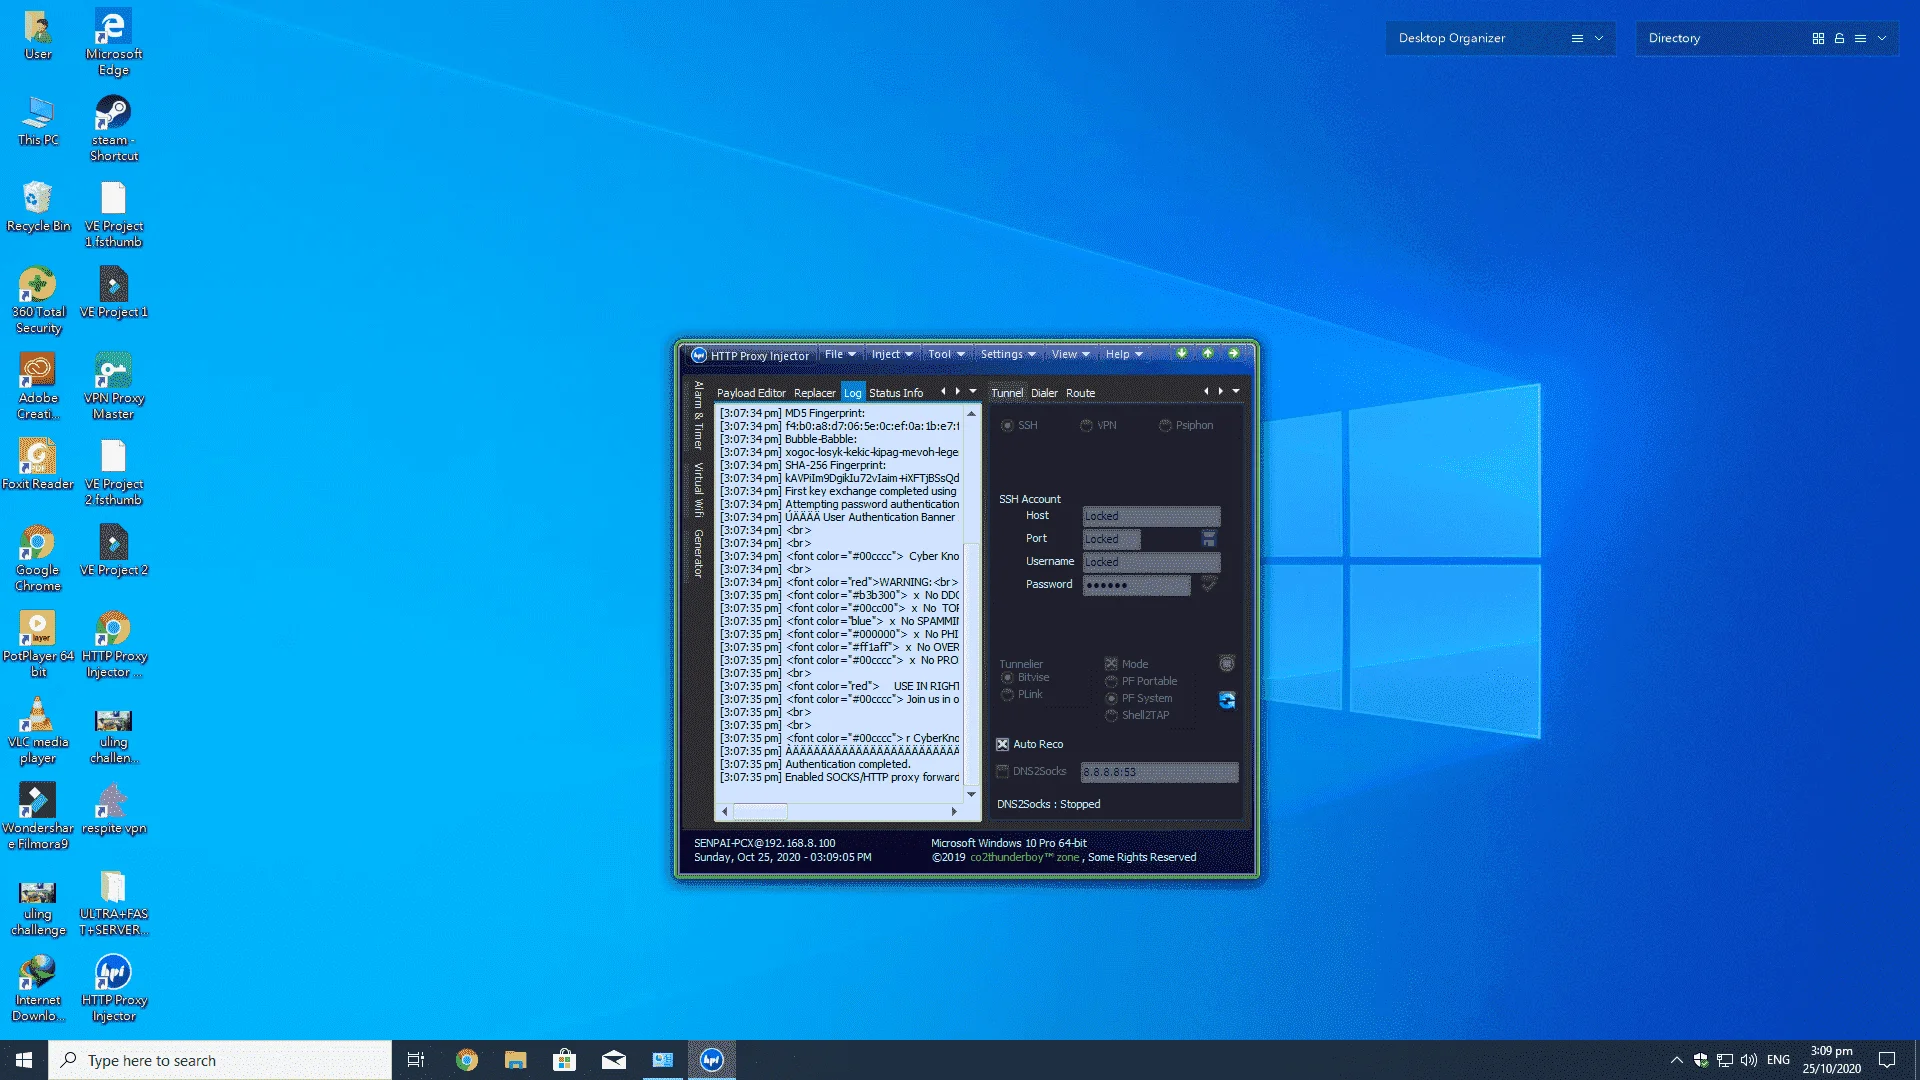Click the show-password icon beside Password field

tap(1209, 584)
